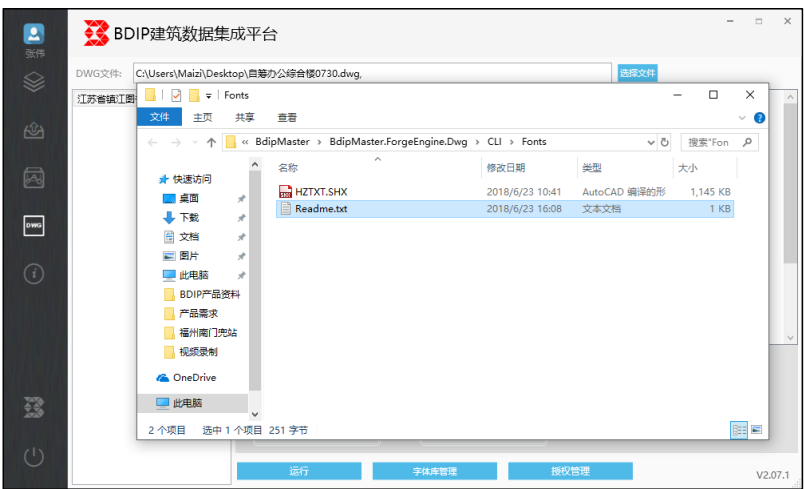Open address bar history dropdown
The width and height of the screenshot is (804, 489).
coord(651,142)
